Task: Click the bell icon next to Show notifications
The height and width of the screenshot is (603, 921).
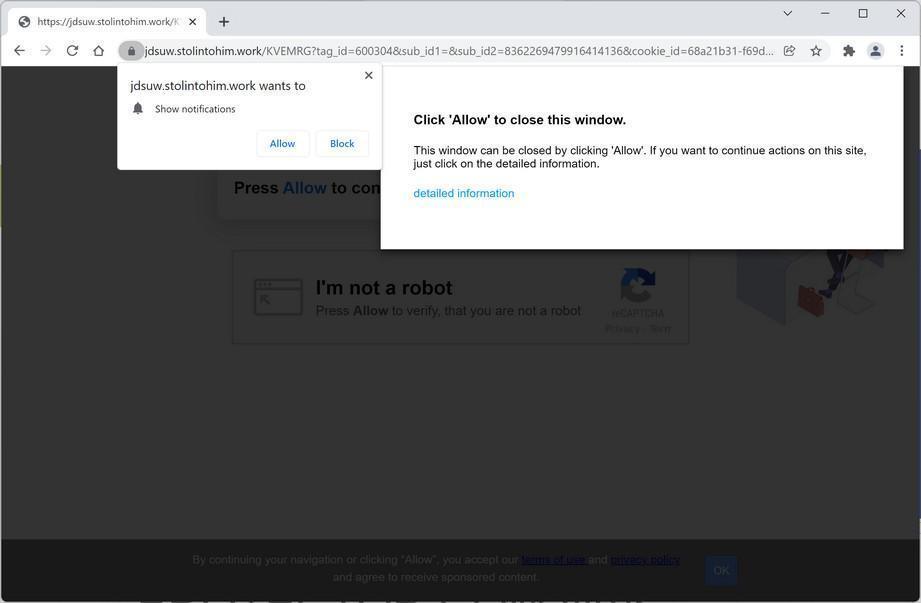Action: click(138, 109)
